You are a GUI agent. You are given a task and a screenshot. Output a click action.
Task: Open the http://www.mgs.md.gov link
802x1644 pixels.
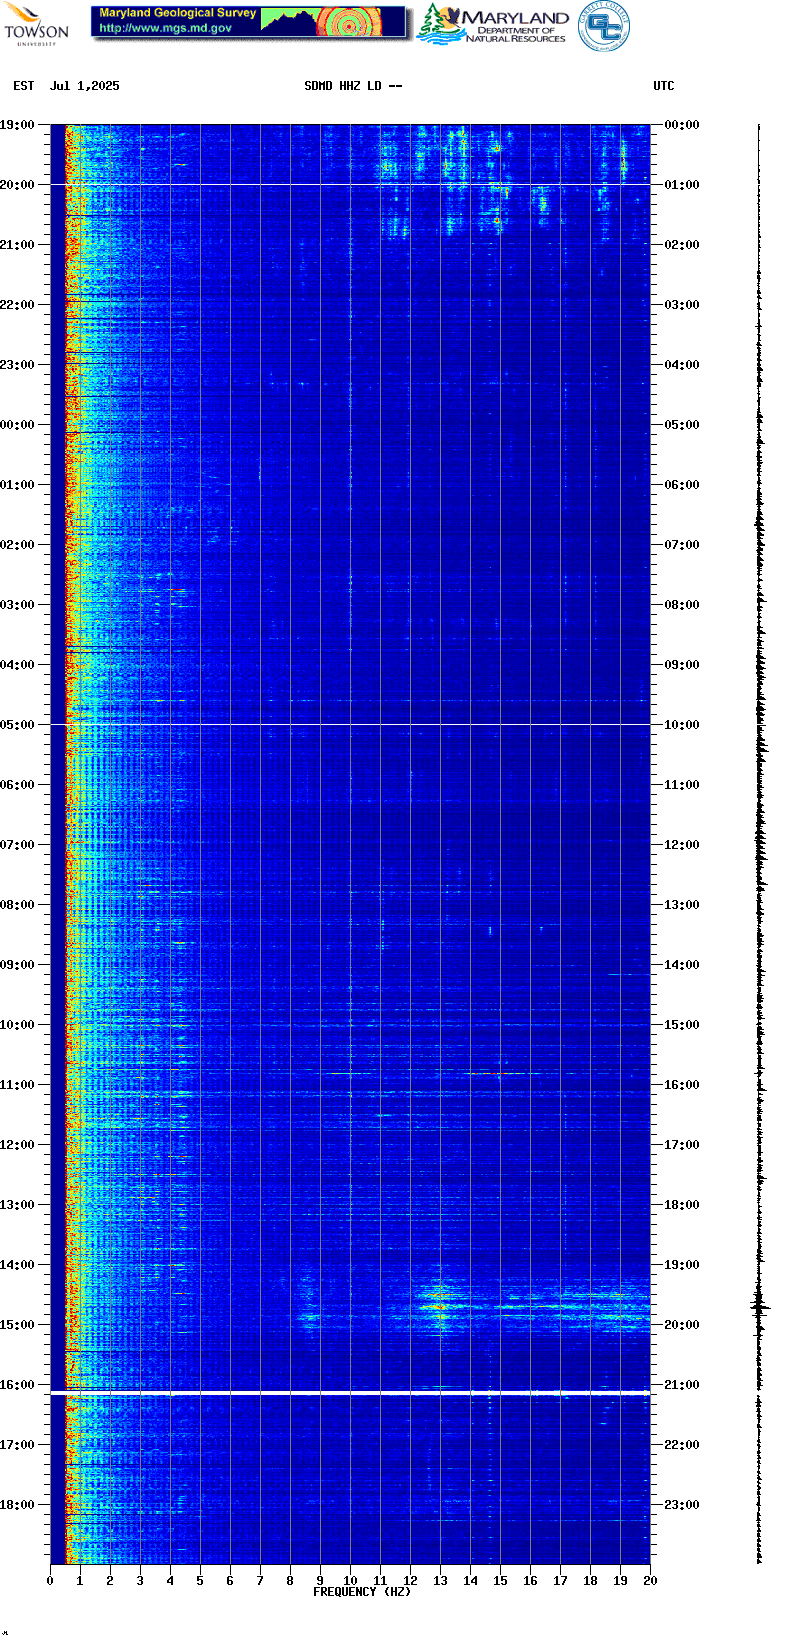[165, 28]
